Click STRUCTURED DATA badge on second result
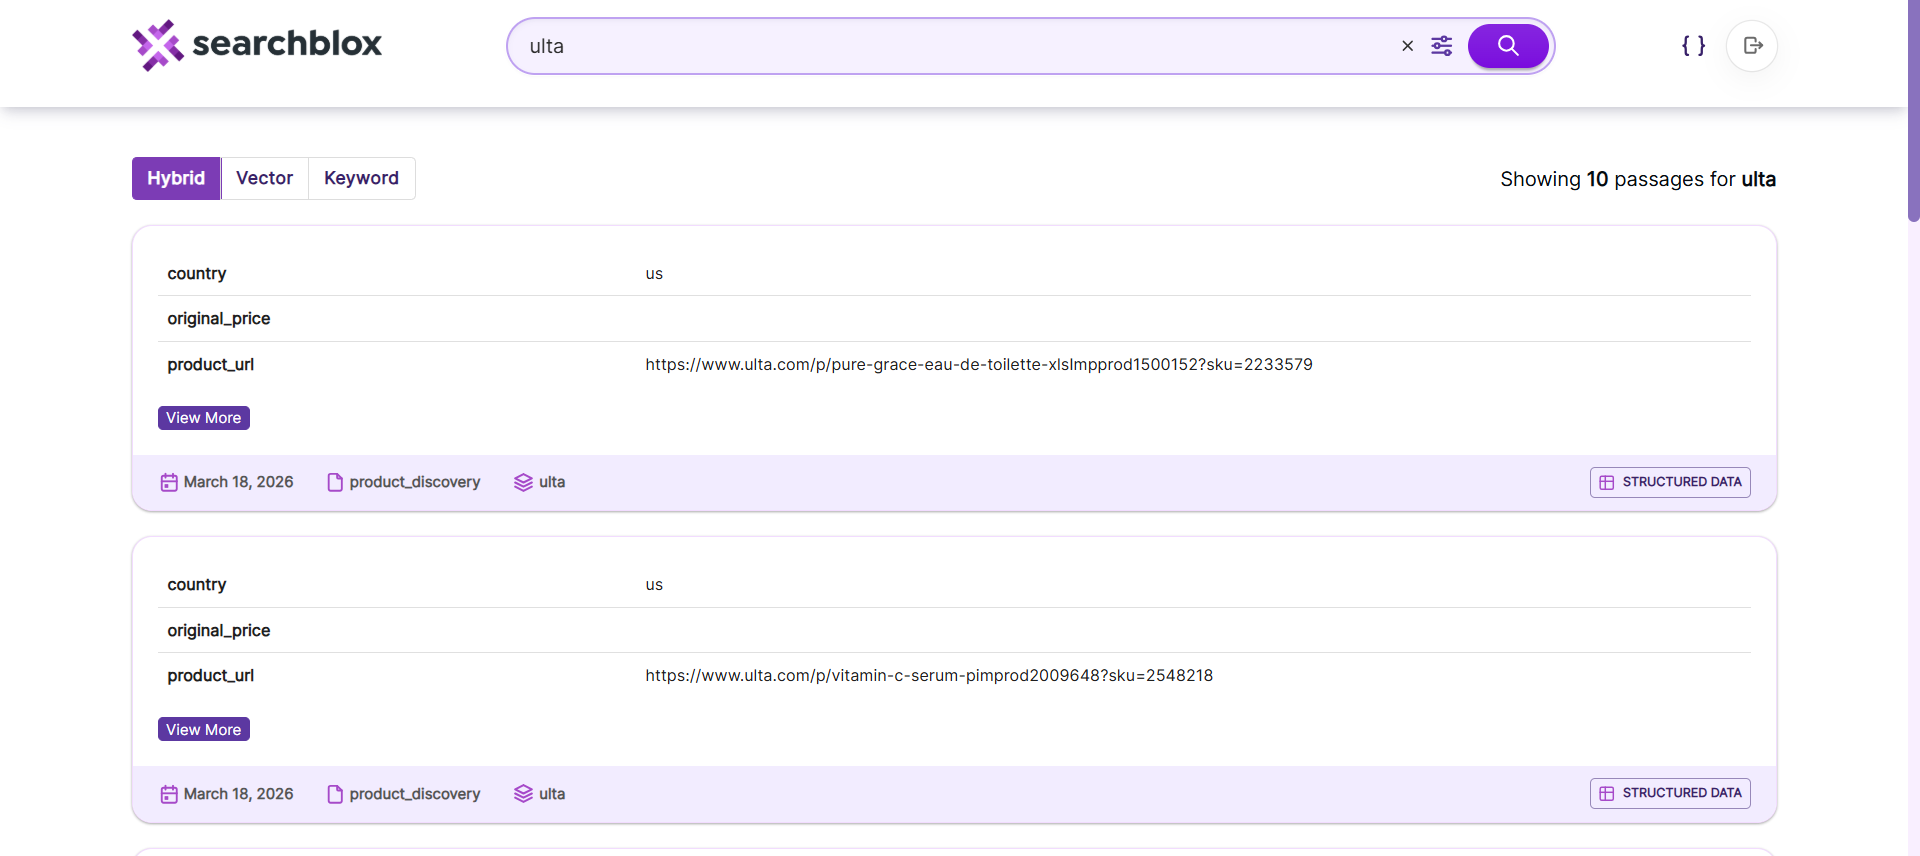The width and height of the screenshot is (1920, 856). 1670,793
